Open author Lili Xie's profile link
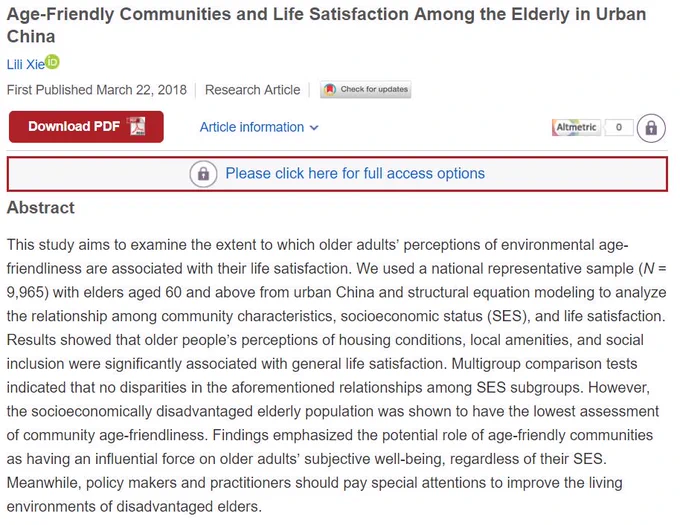Image resolution: width=680 pixels, height=525 pixels. (x=26, y=65)
